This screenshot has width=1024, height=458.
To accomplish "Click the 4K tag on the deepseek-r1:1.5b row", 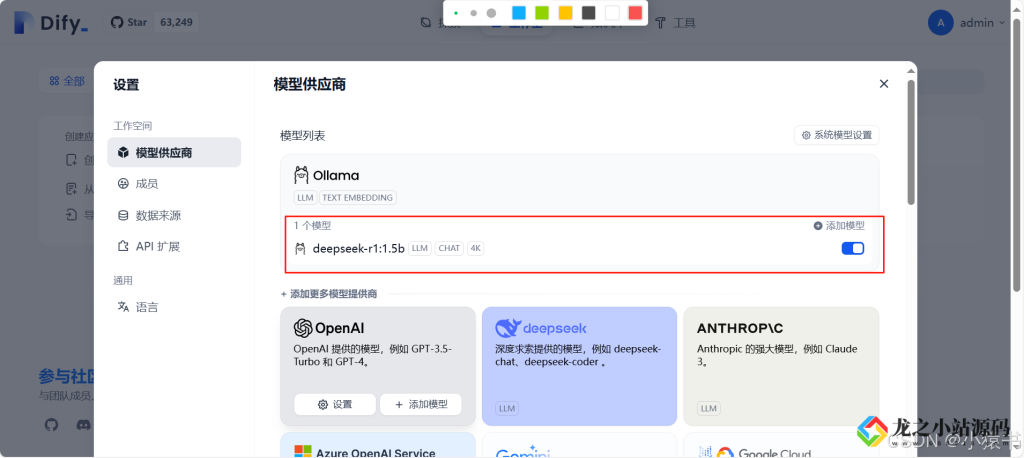I will click(475, 248).
